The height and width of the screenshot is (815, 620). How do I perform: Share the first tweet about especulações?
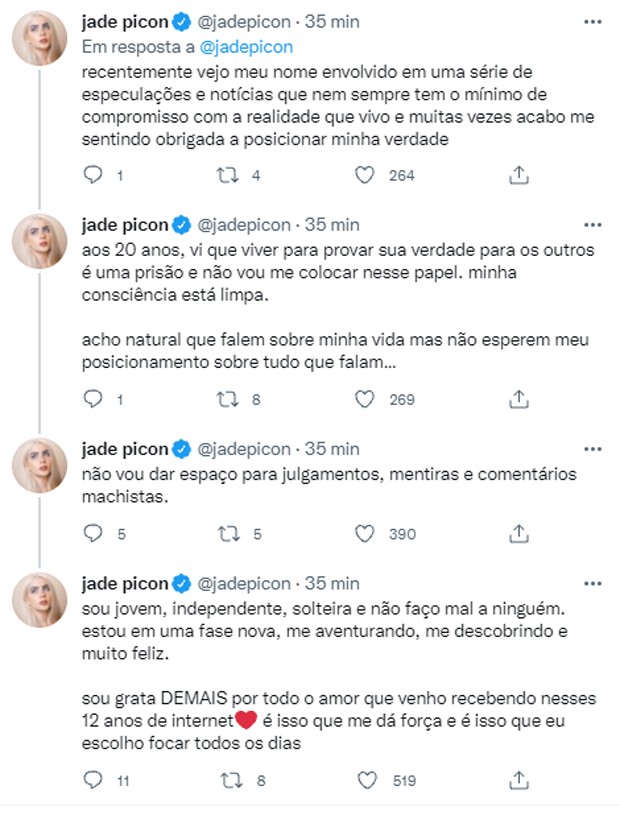(518, 175)
